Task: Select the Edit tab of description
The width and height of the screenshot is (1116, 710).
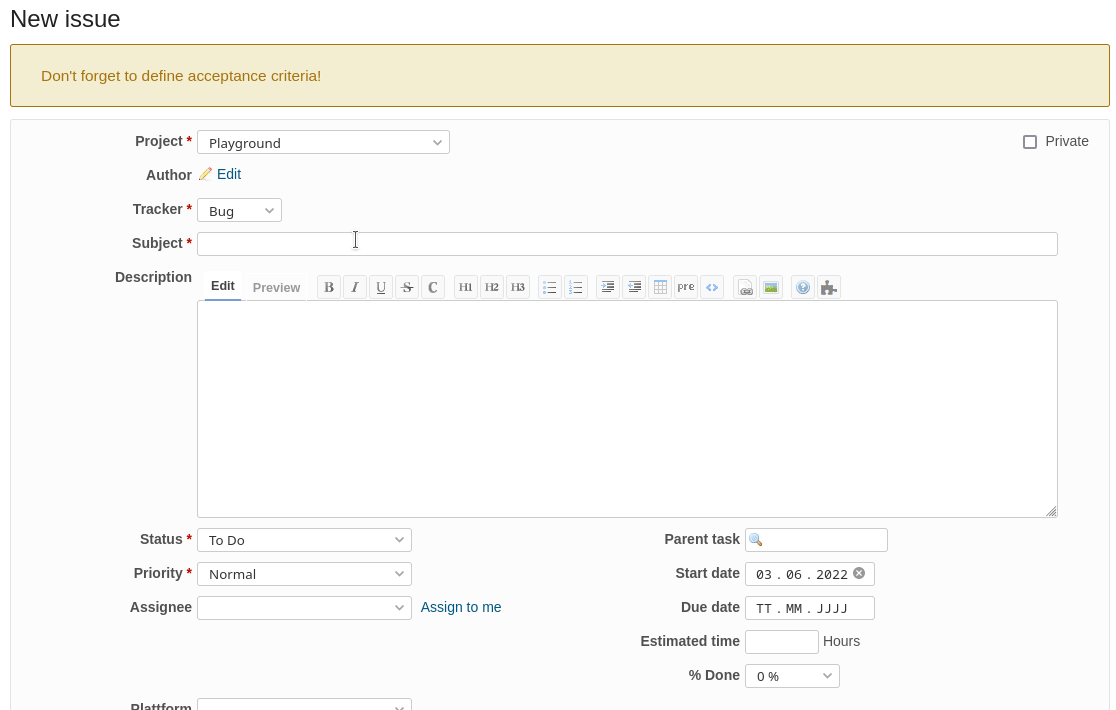Action: click(223, 286)
